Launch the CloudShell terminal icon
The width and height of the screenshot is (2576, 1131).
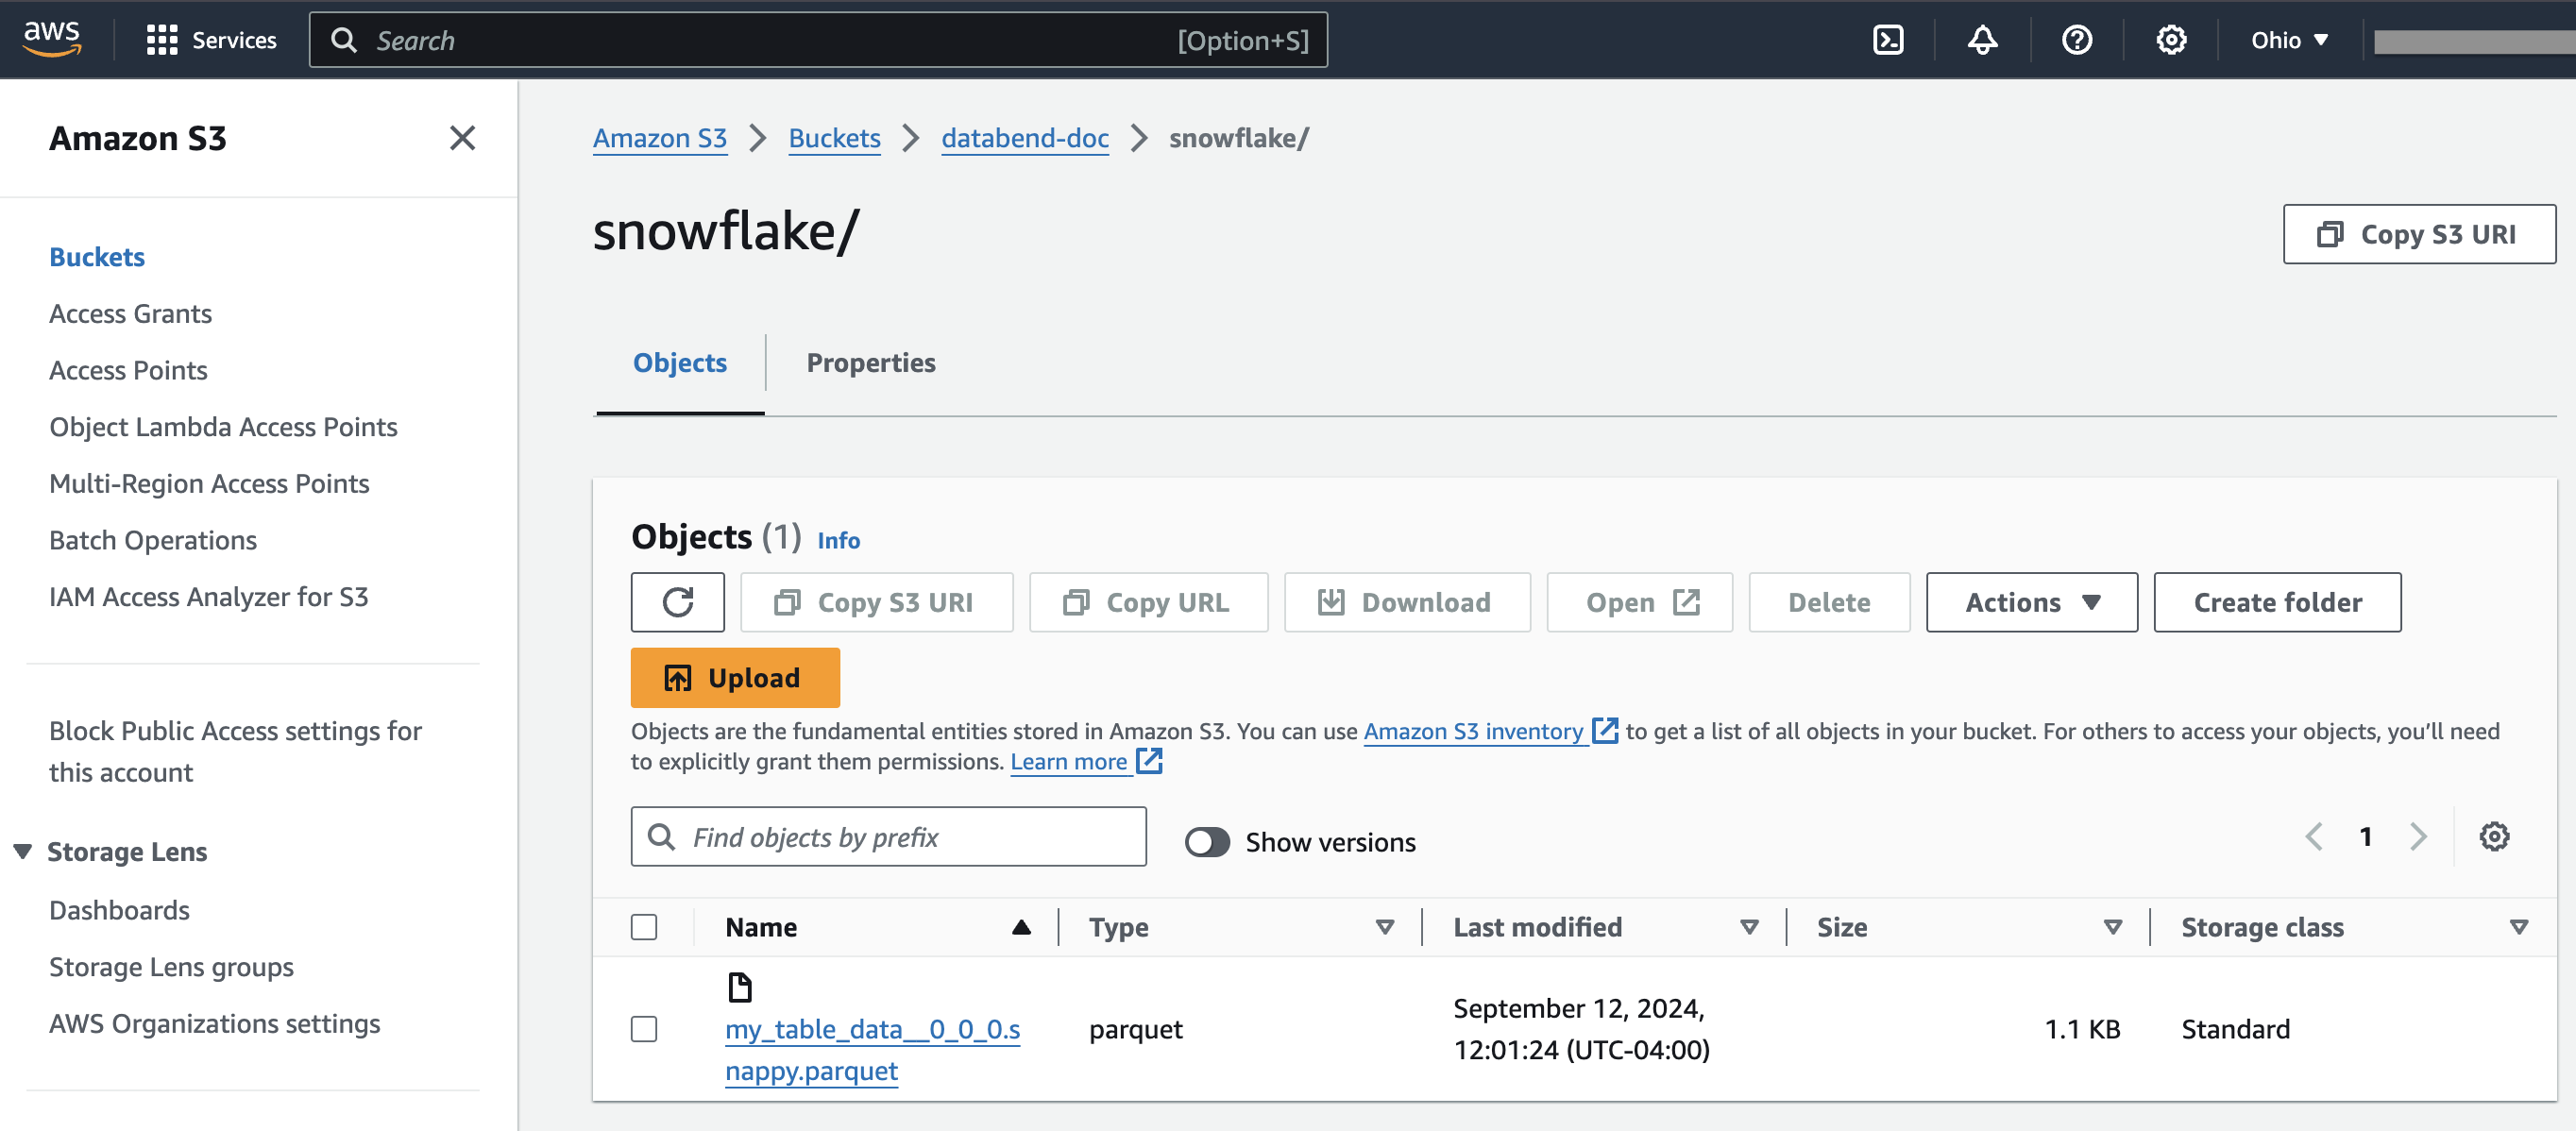coord(1887,40)
